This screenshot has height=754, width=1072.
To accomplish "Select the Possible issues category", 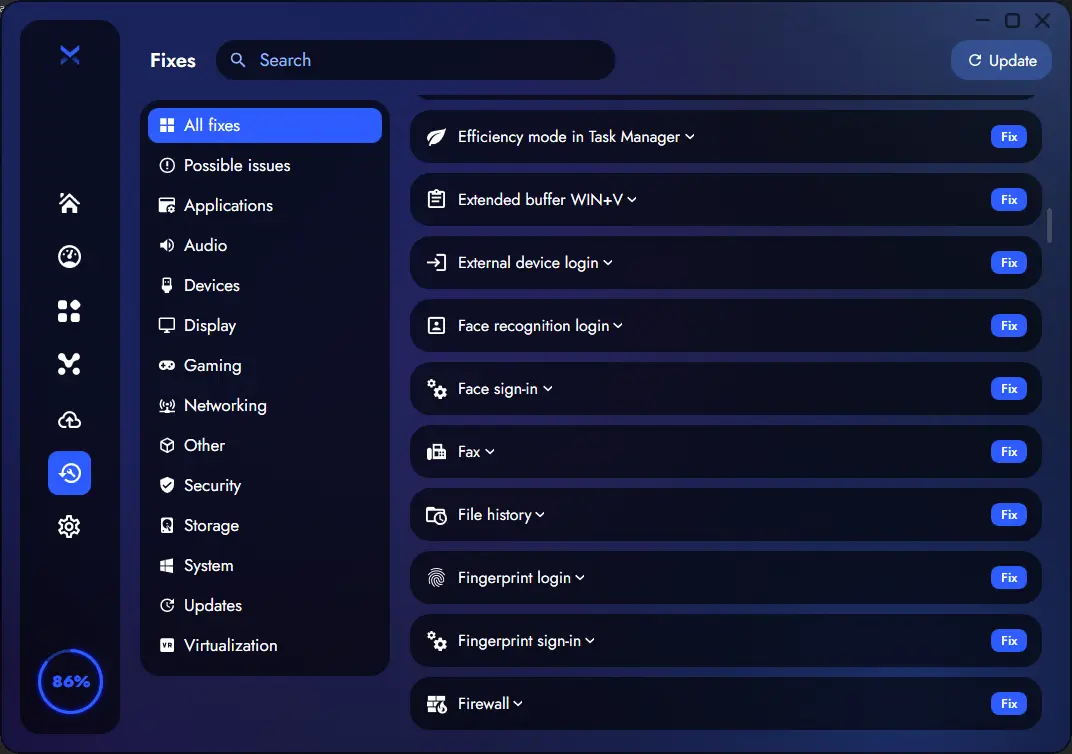I will pyautogui.click(x=237, y=165).
